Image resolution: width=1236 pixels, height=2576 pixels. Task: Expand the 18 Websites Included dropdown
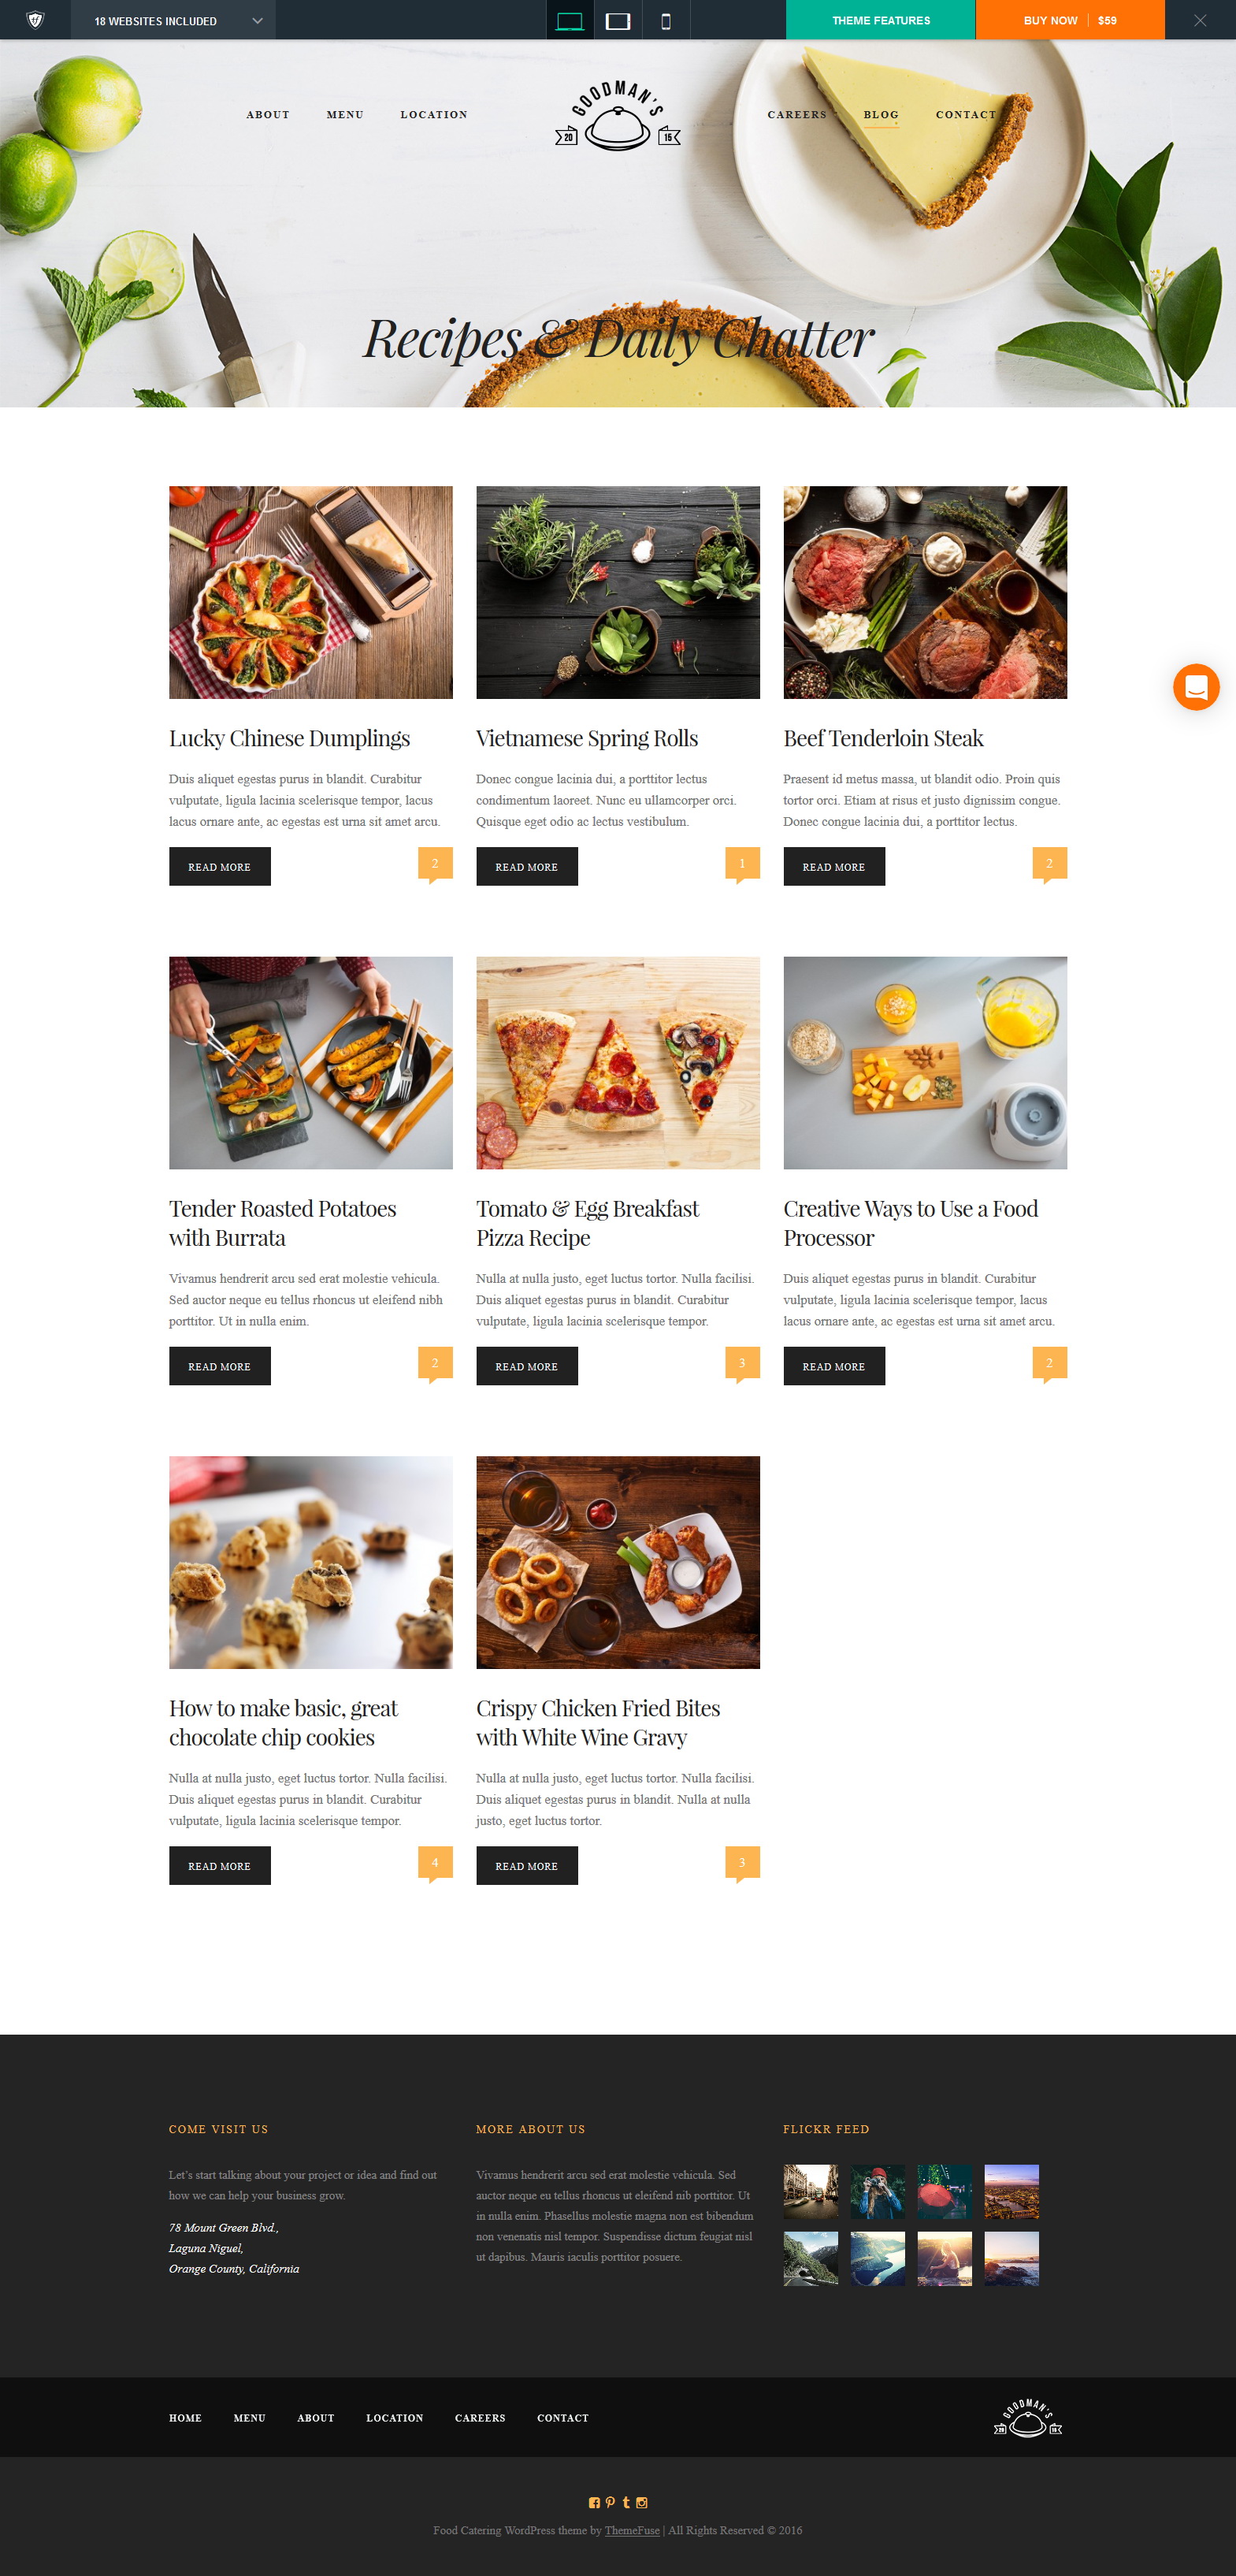(173, 20)
